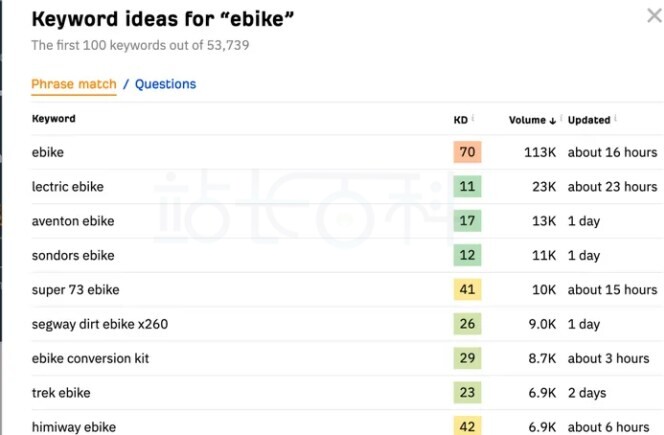Open the Questions tab
The height and width of the screenshot is (435, 664).
pos(165,84)
